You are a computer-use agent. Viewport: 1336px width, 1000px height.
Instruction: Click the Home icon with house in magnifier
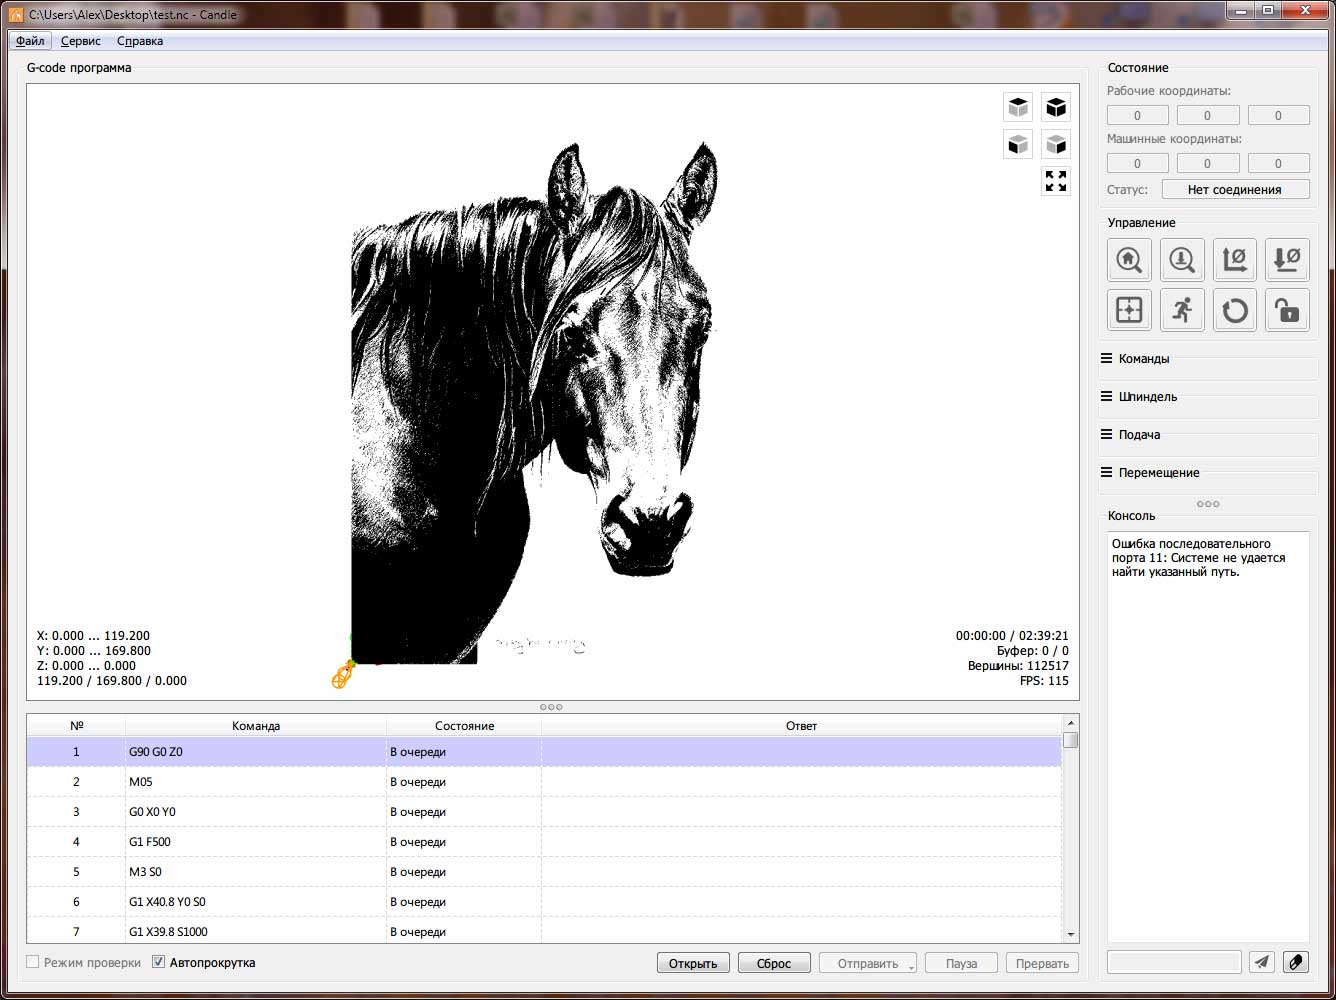click(x=1129, y=259)
